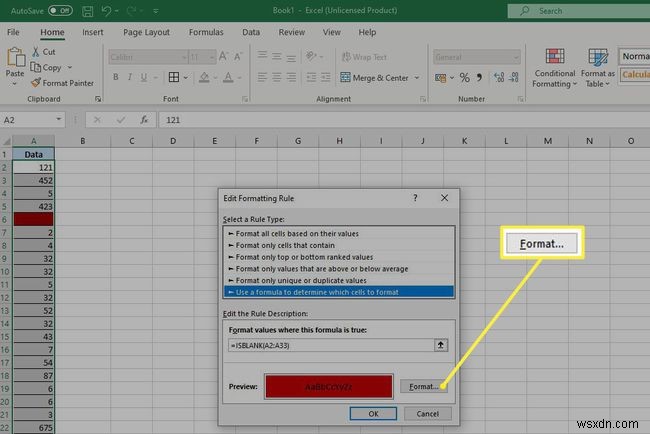Toggle Bold formatting
The image size is (650, 434).
116,77
